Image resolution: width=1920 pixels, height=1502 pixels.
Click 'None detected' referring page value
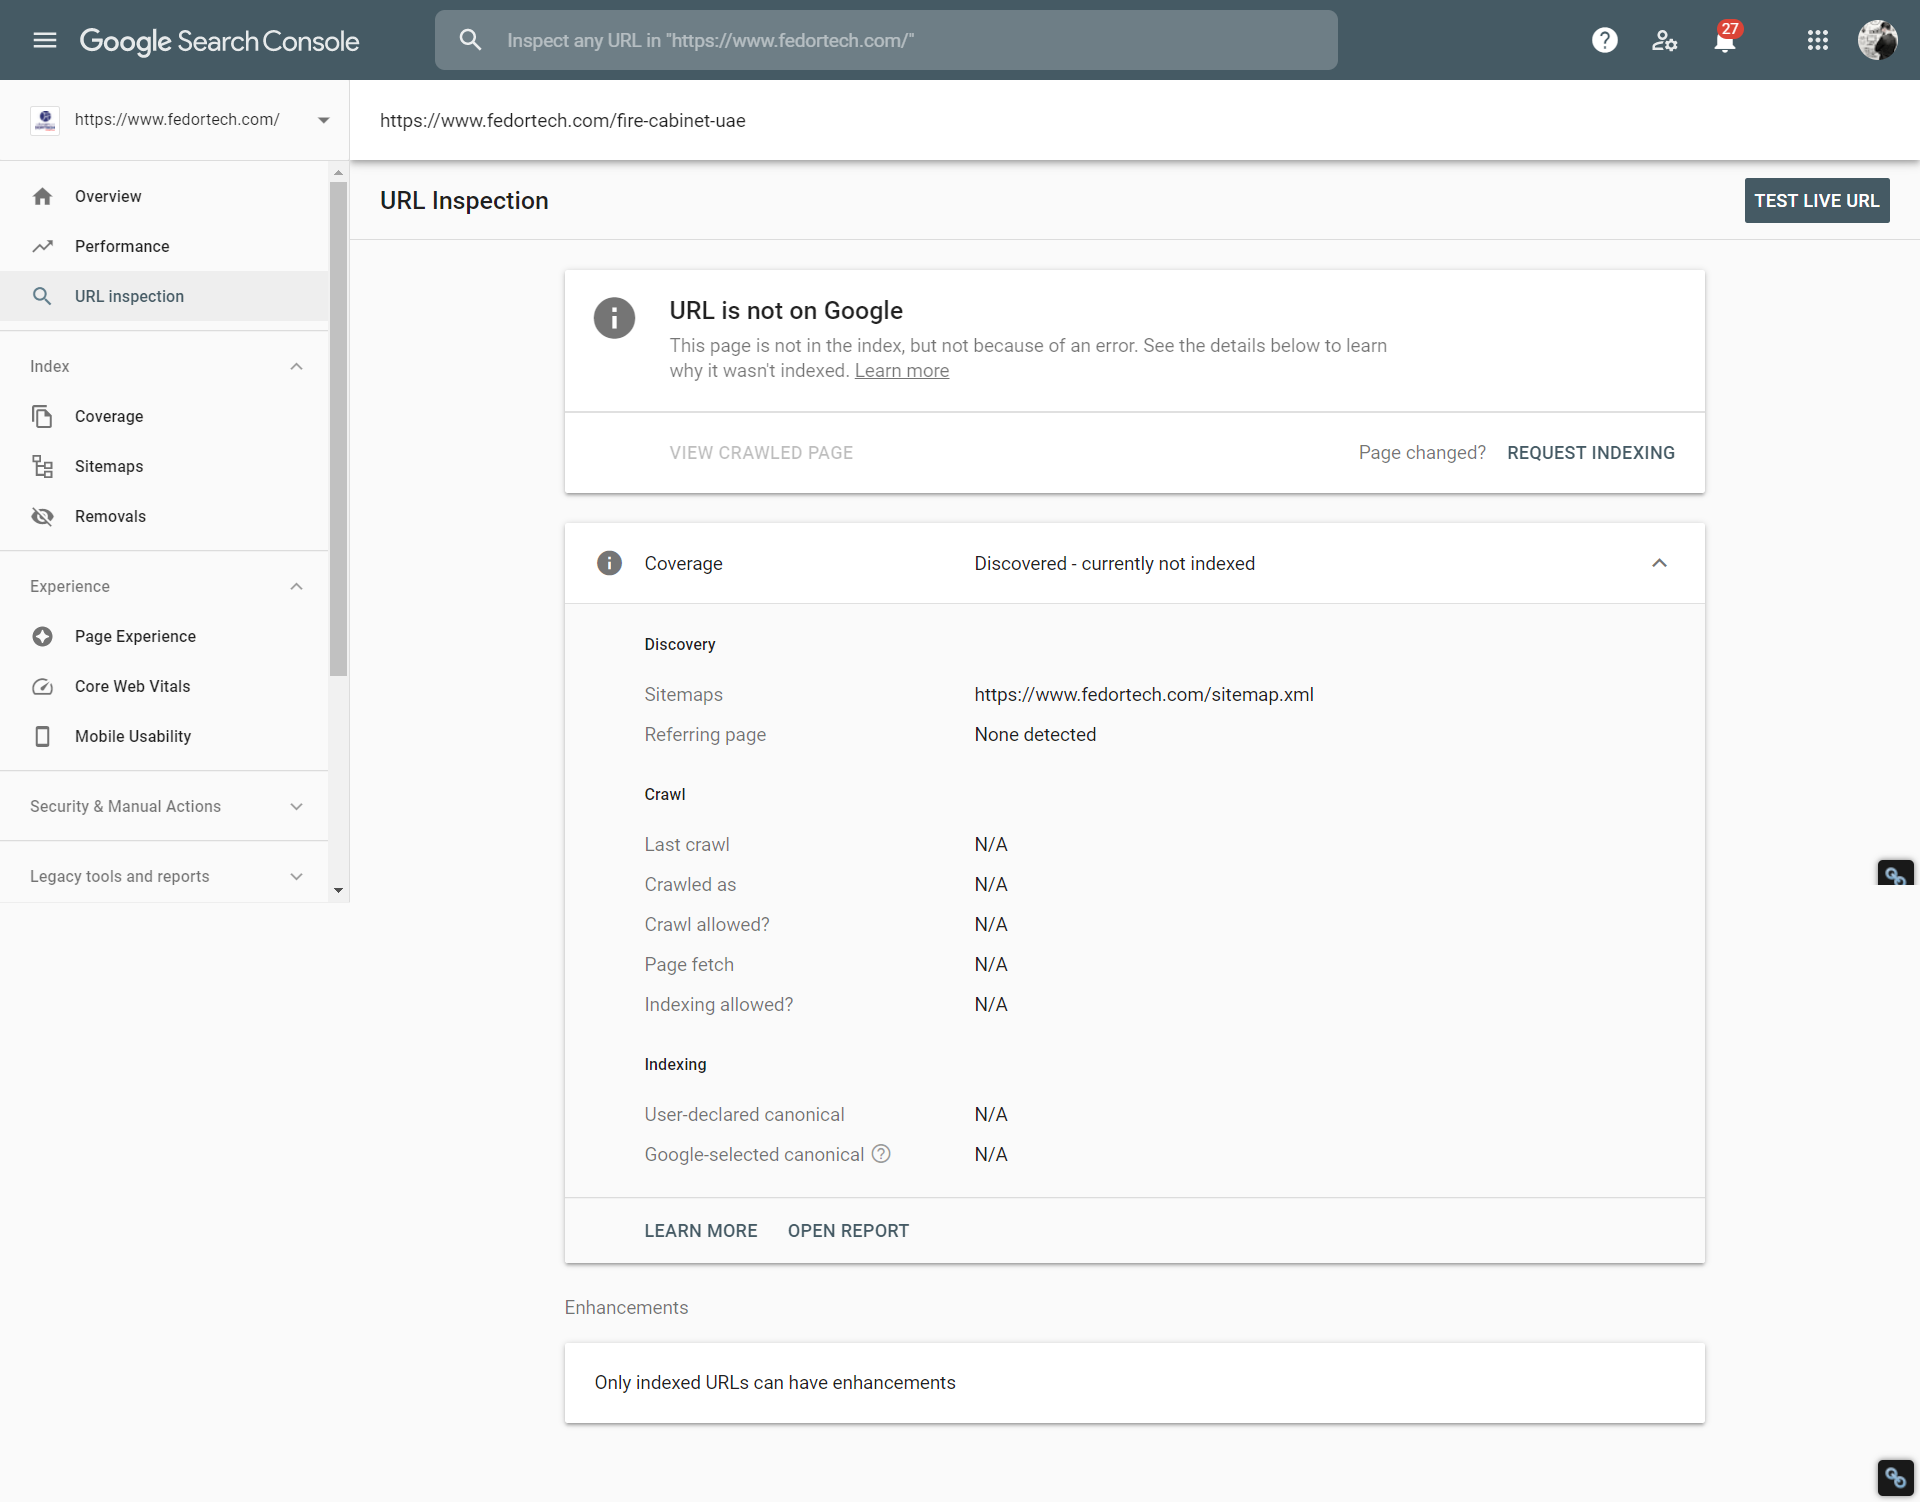(1035, 734)
